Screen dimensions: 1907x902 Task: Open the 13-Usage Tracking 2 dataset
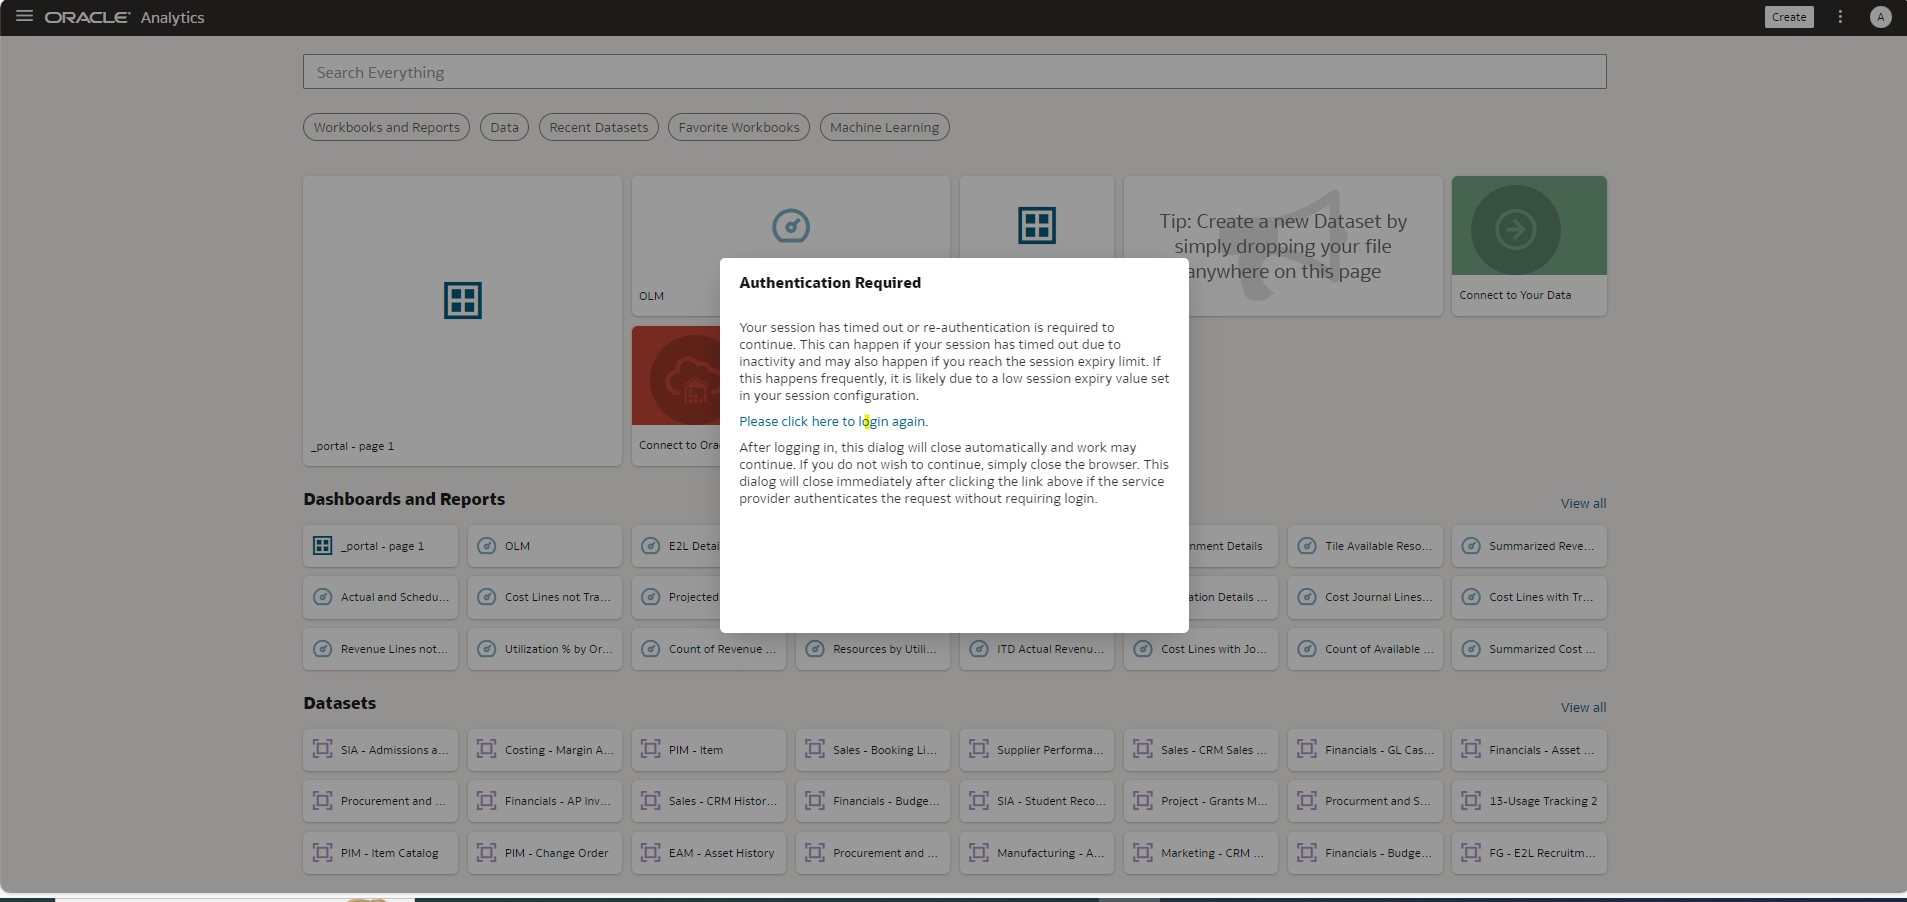tap(1529, 801)
